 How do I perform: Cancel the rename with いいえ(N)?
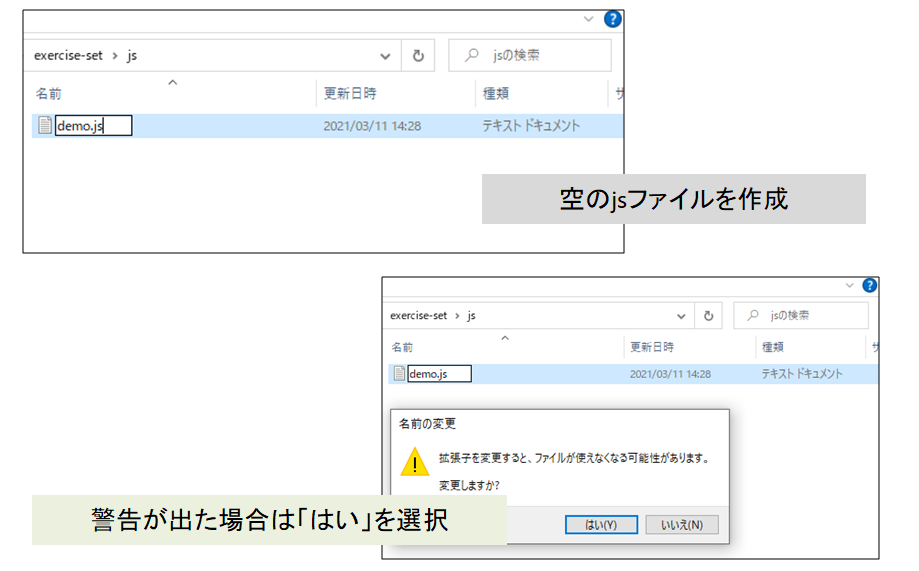pyautogui.click(x=682, y=525)
